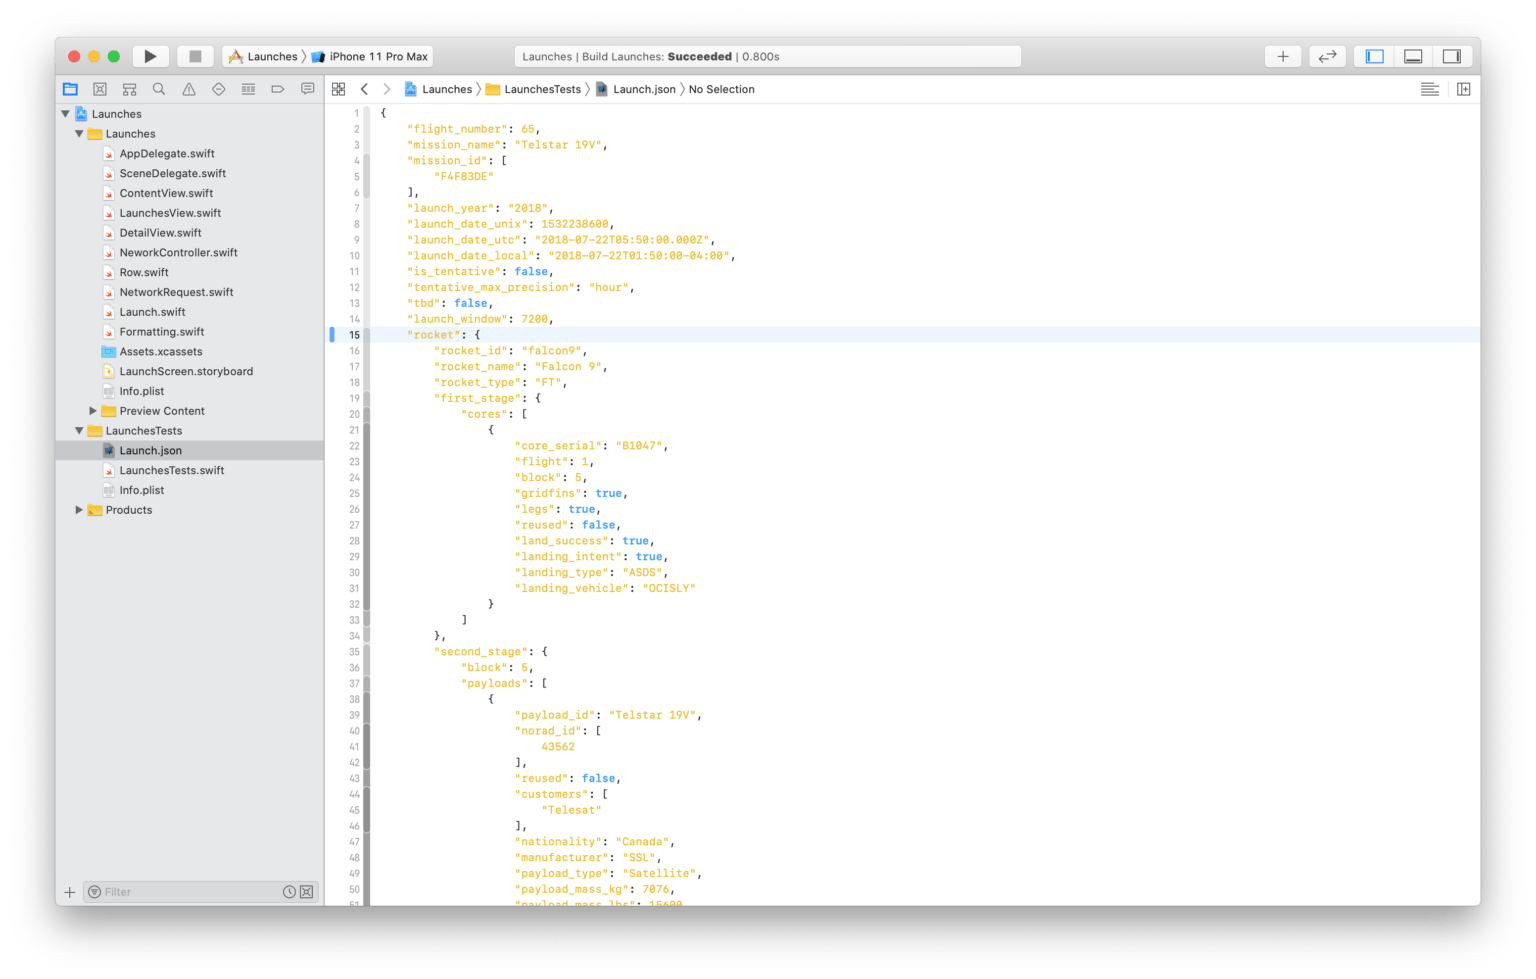This screenshot has height=979, width=1536.
Task: Show the right inspector panel
Action: tap(1452, 56)
